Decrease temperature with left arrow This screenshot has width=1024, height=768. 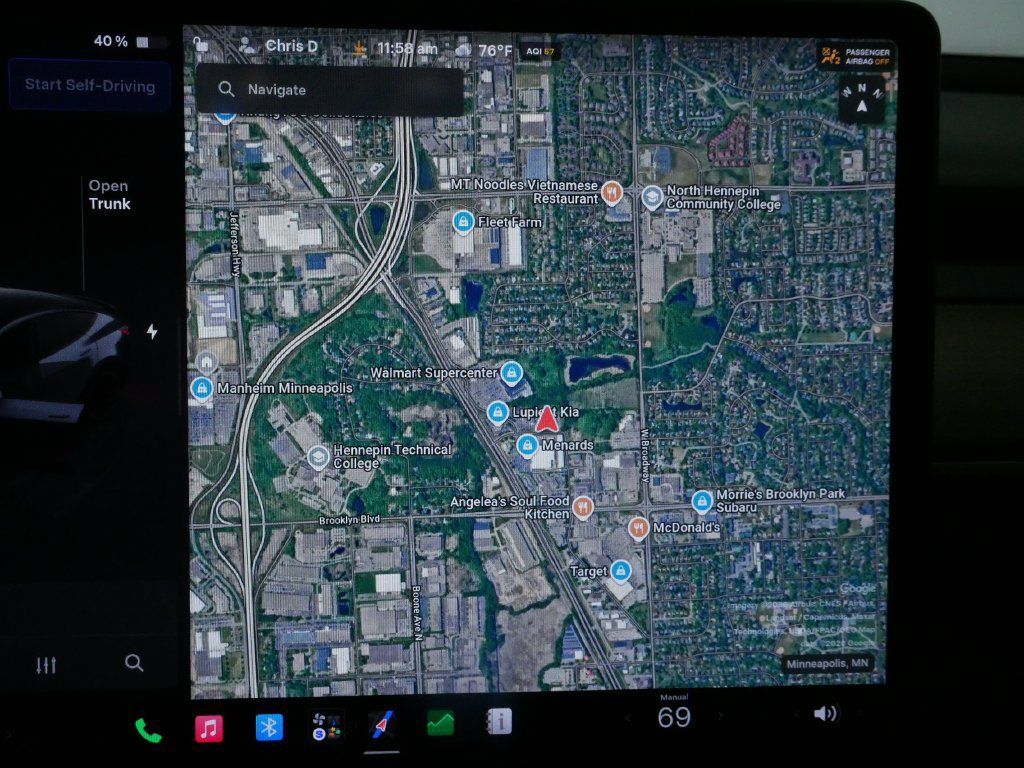click(628, 718)
